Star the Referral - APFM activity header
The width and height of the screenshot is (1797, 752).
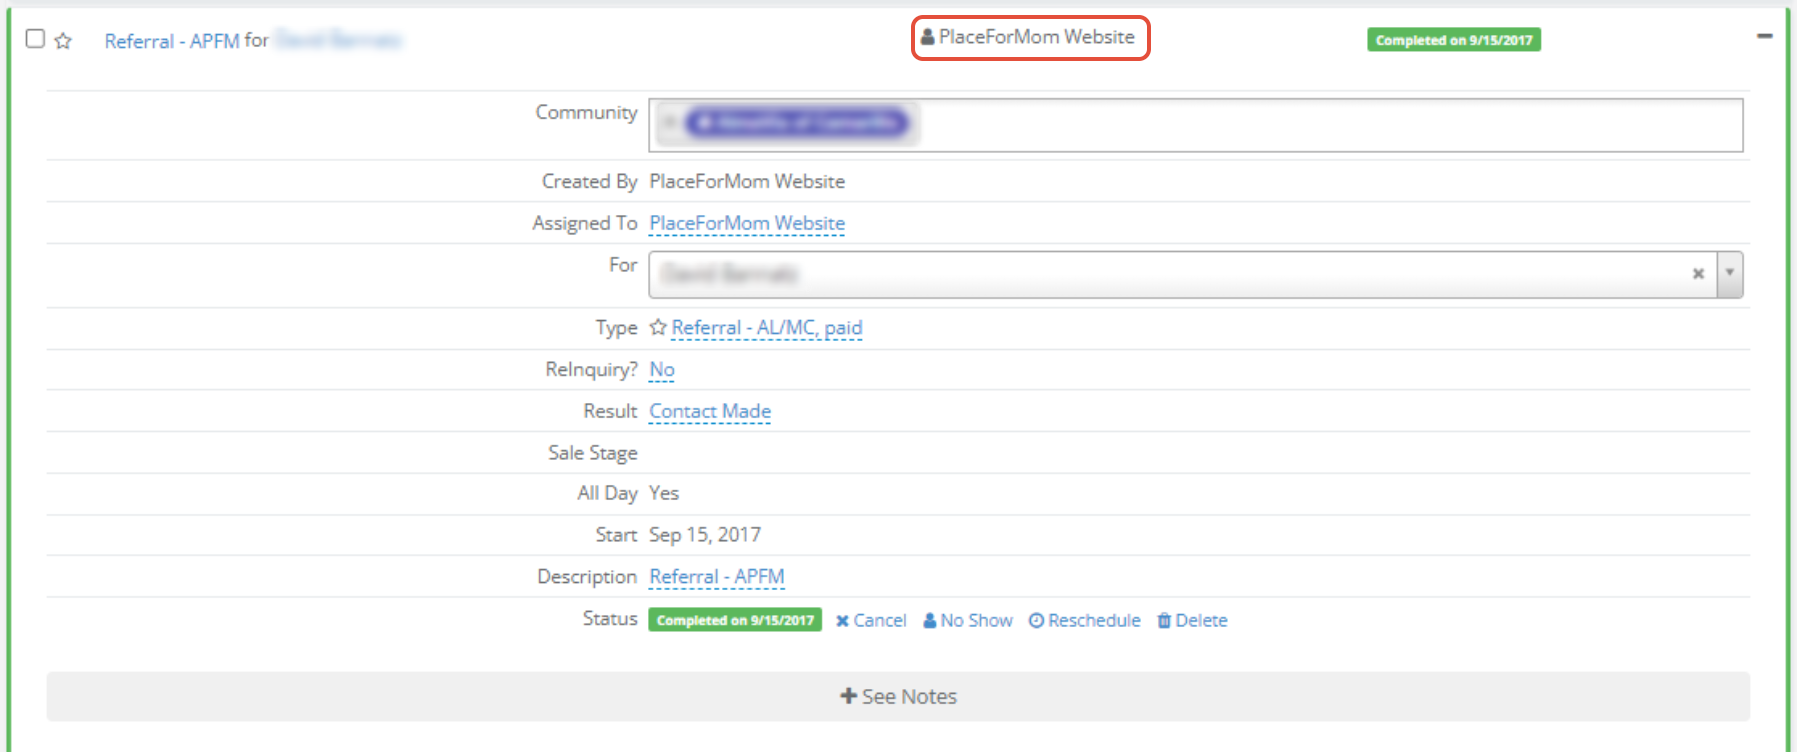63,40
